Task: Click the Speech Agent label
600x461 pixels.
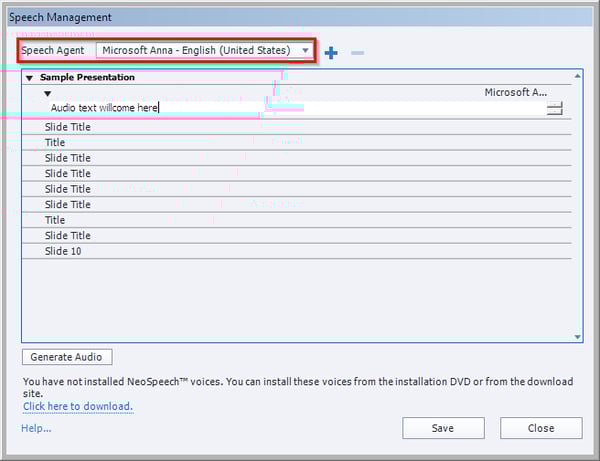Action: point(52,50)
